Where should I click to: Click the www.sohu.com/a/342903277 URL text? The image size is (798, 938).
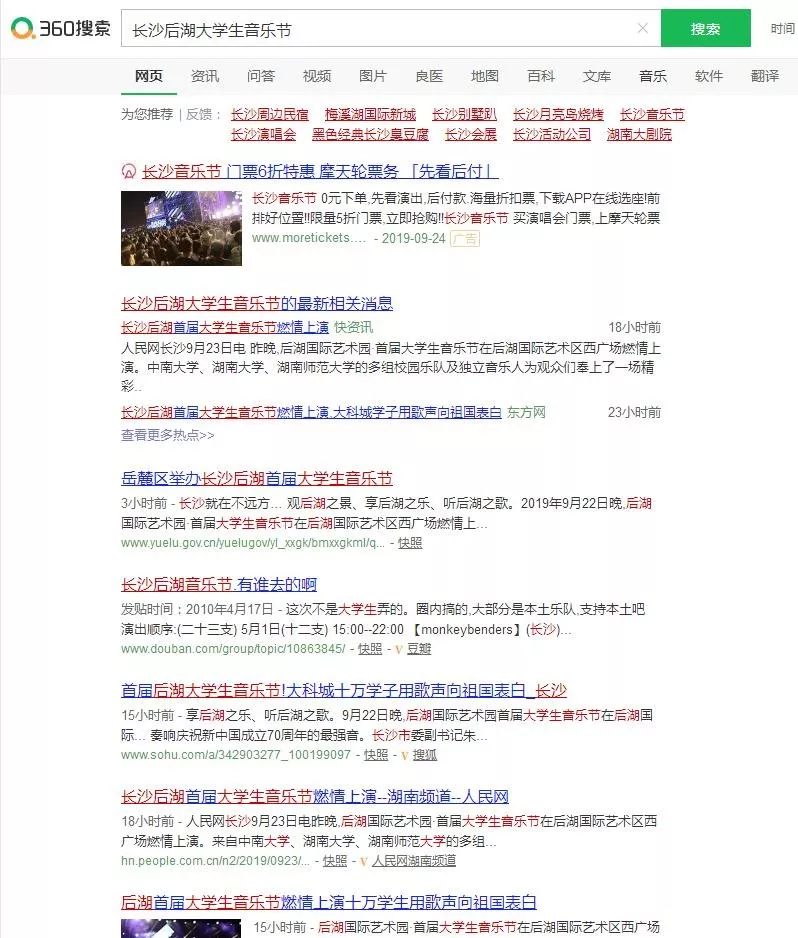tap(236, 755)
